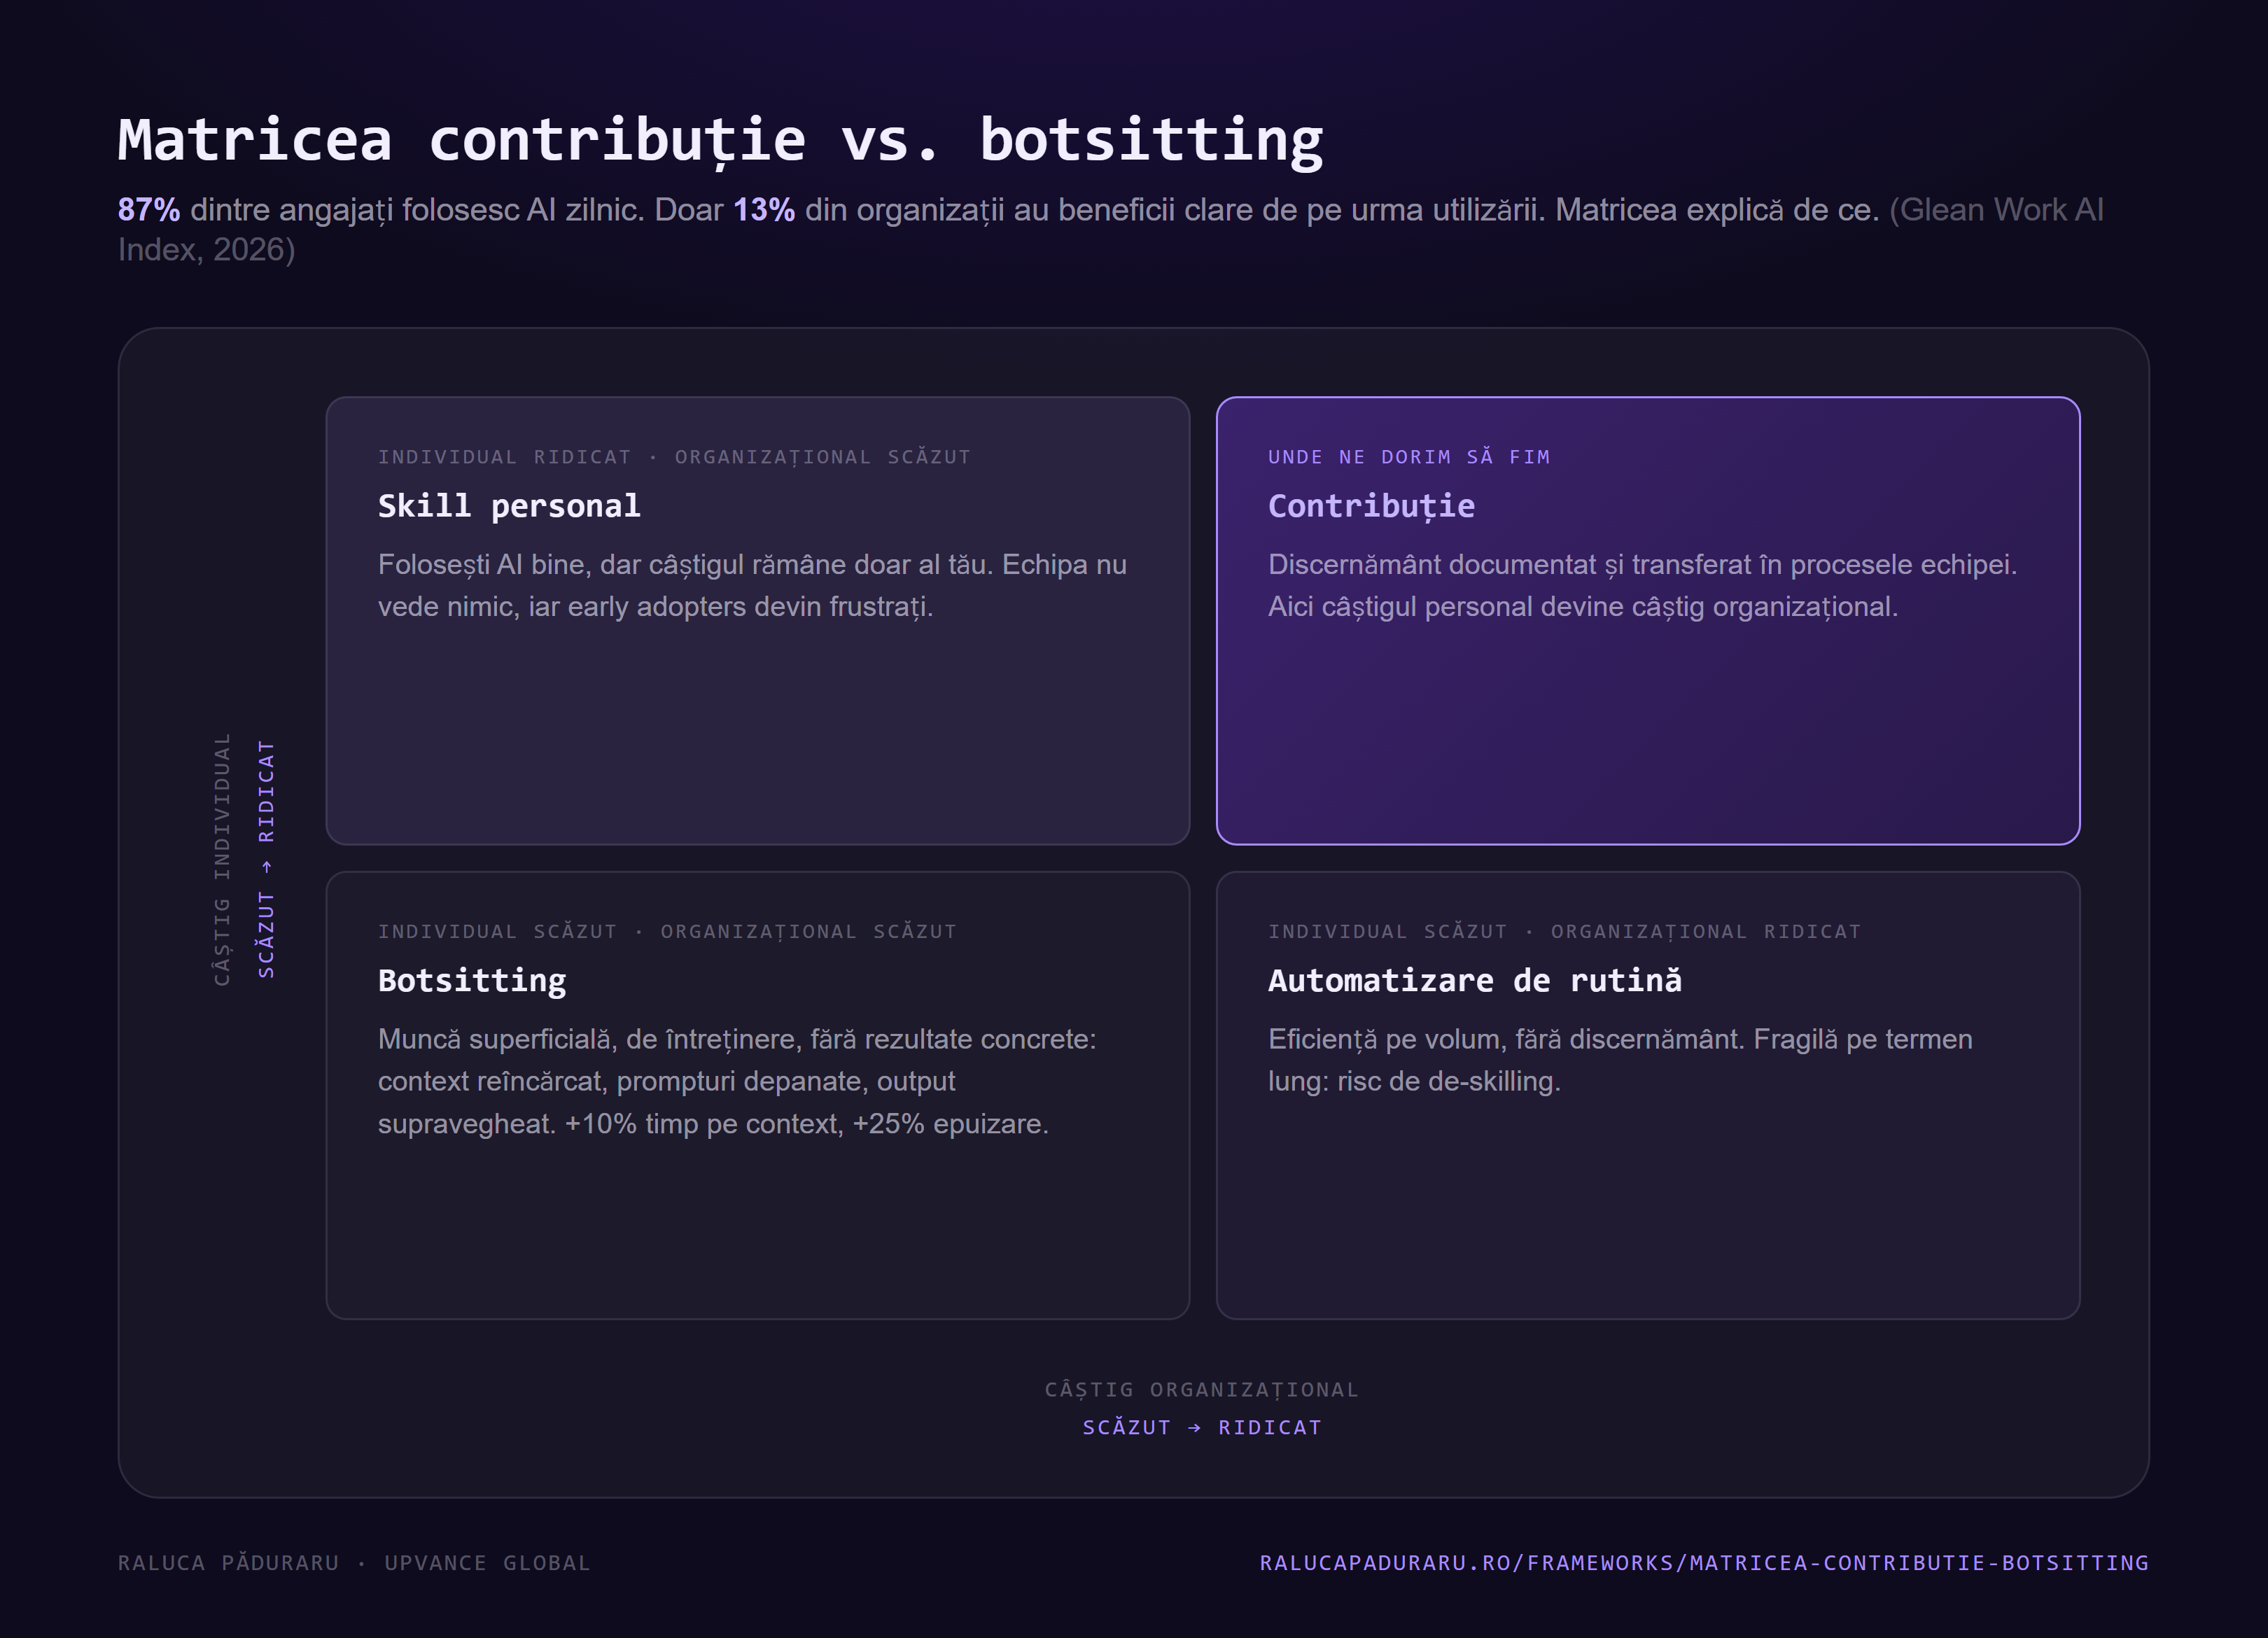
Task: Click the vertical 'Scăzut → Ridicat' axis legend
Action: [266, 859]
